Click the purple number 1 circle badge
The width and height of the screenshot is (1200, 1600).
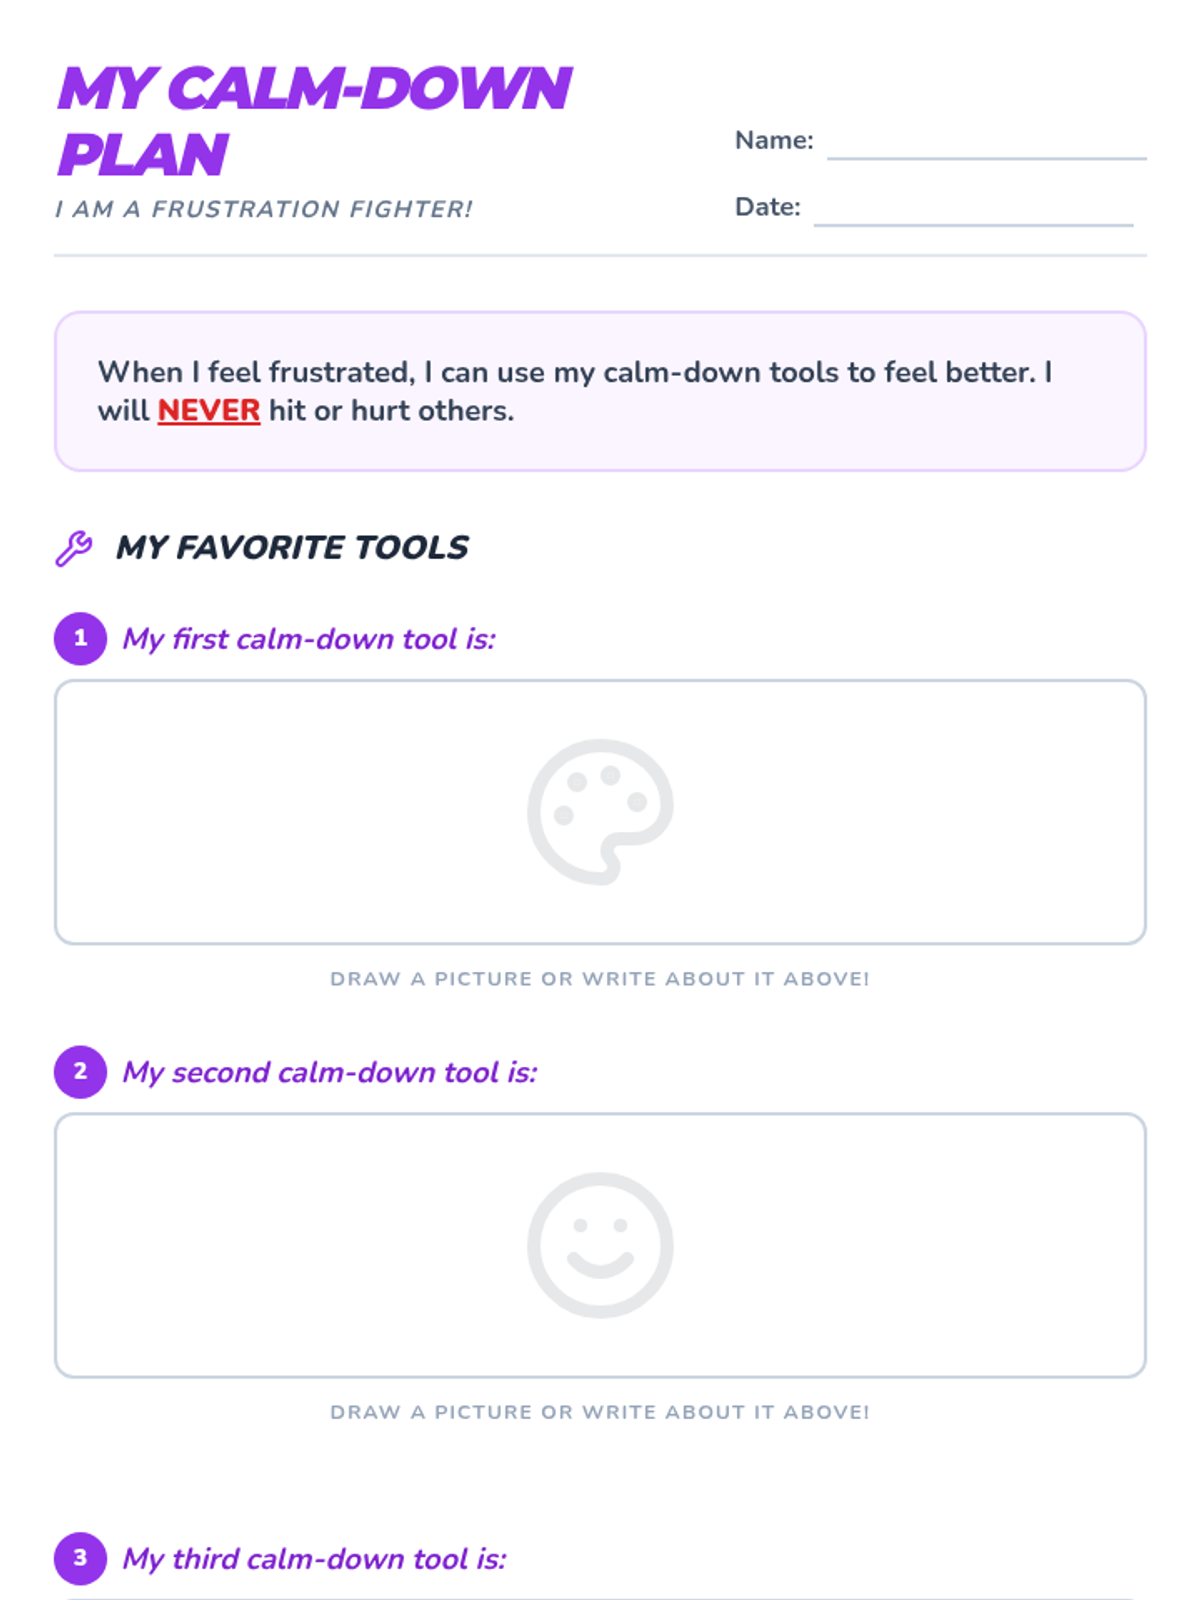(x=80, y=638)
